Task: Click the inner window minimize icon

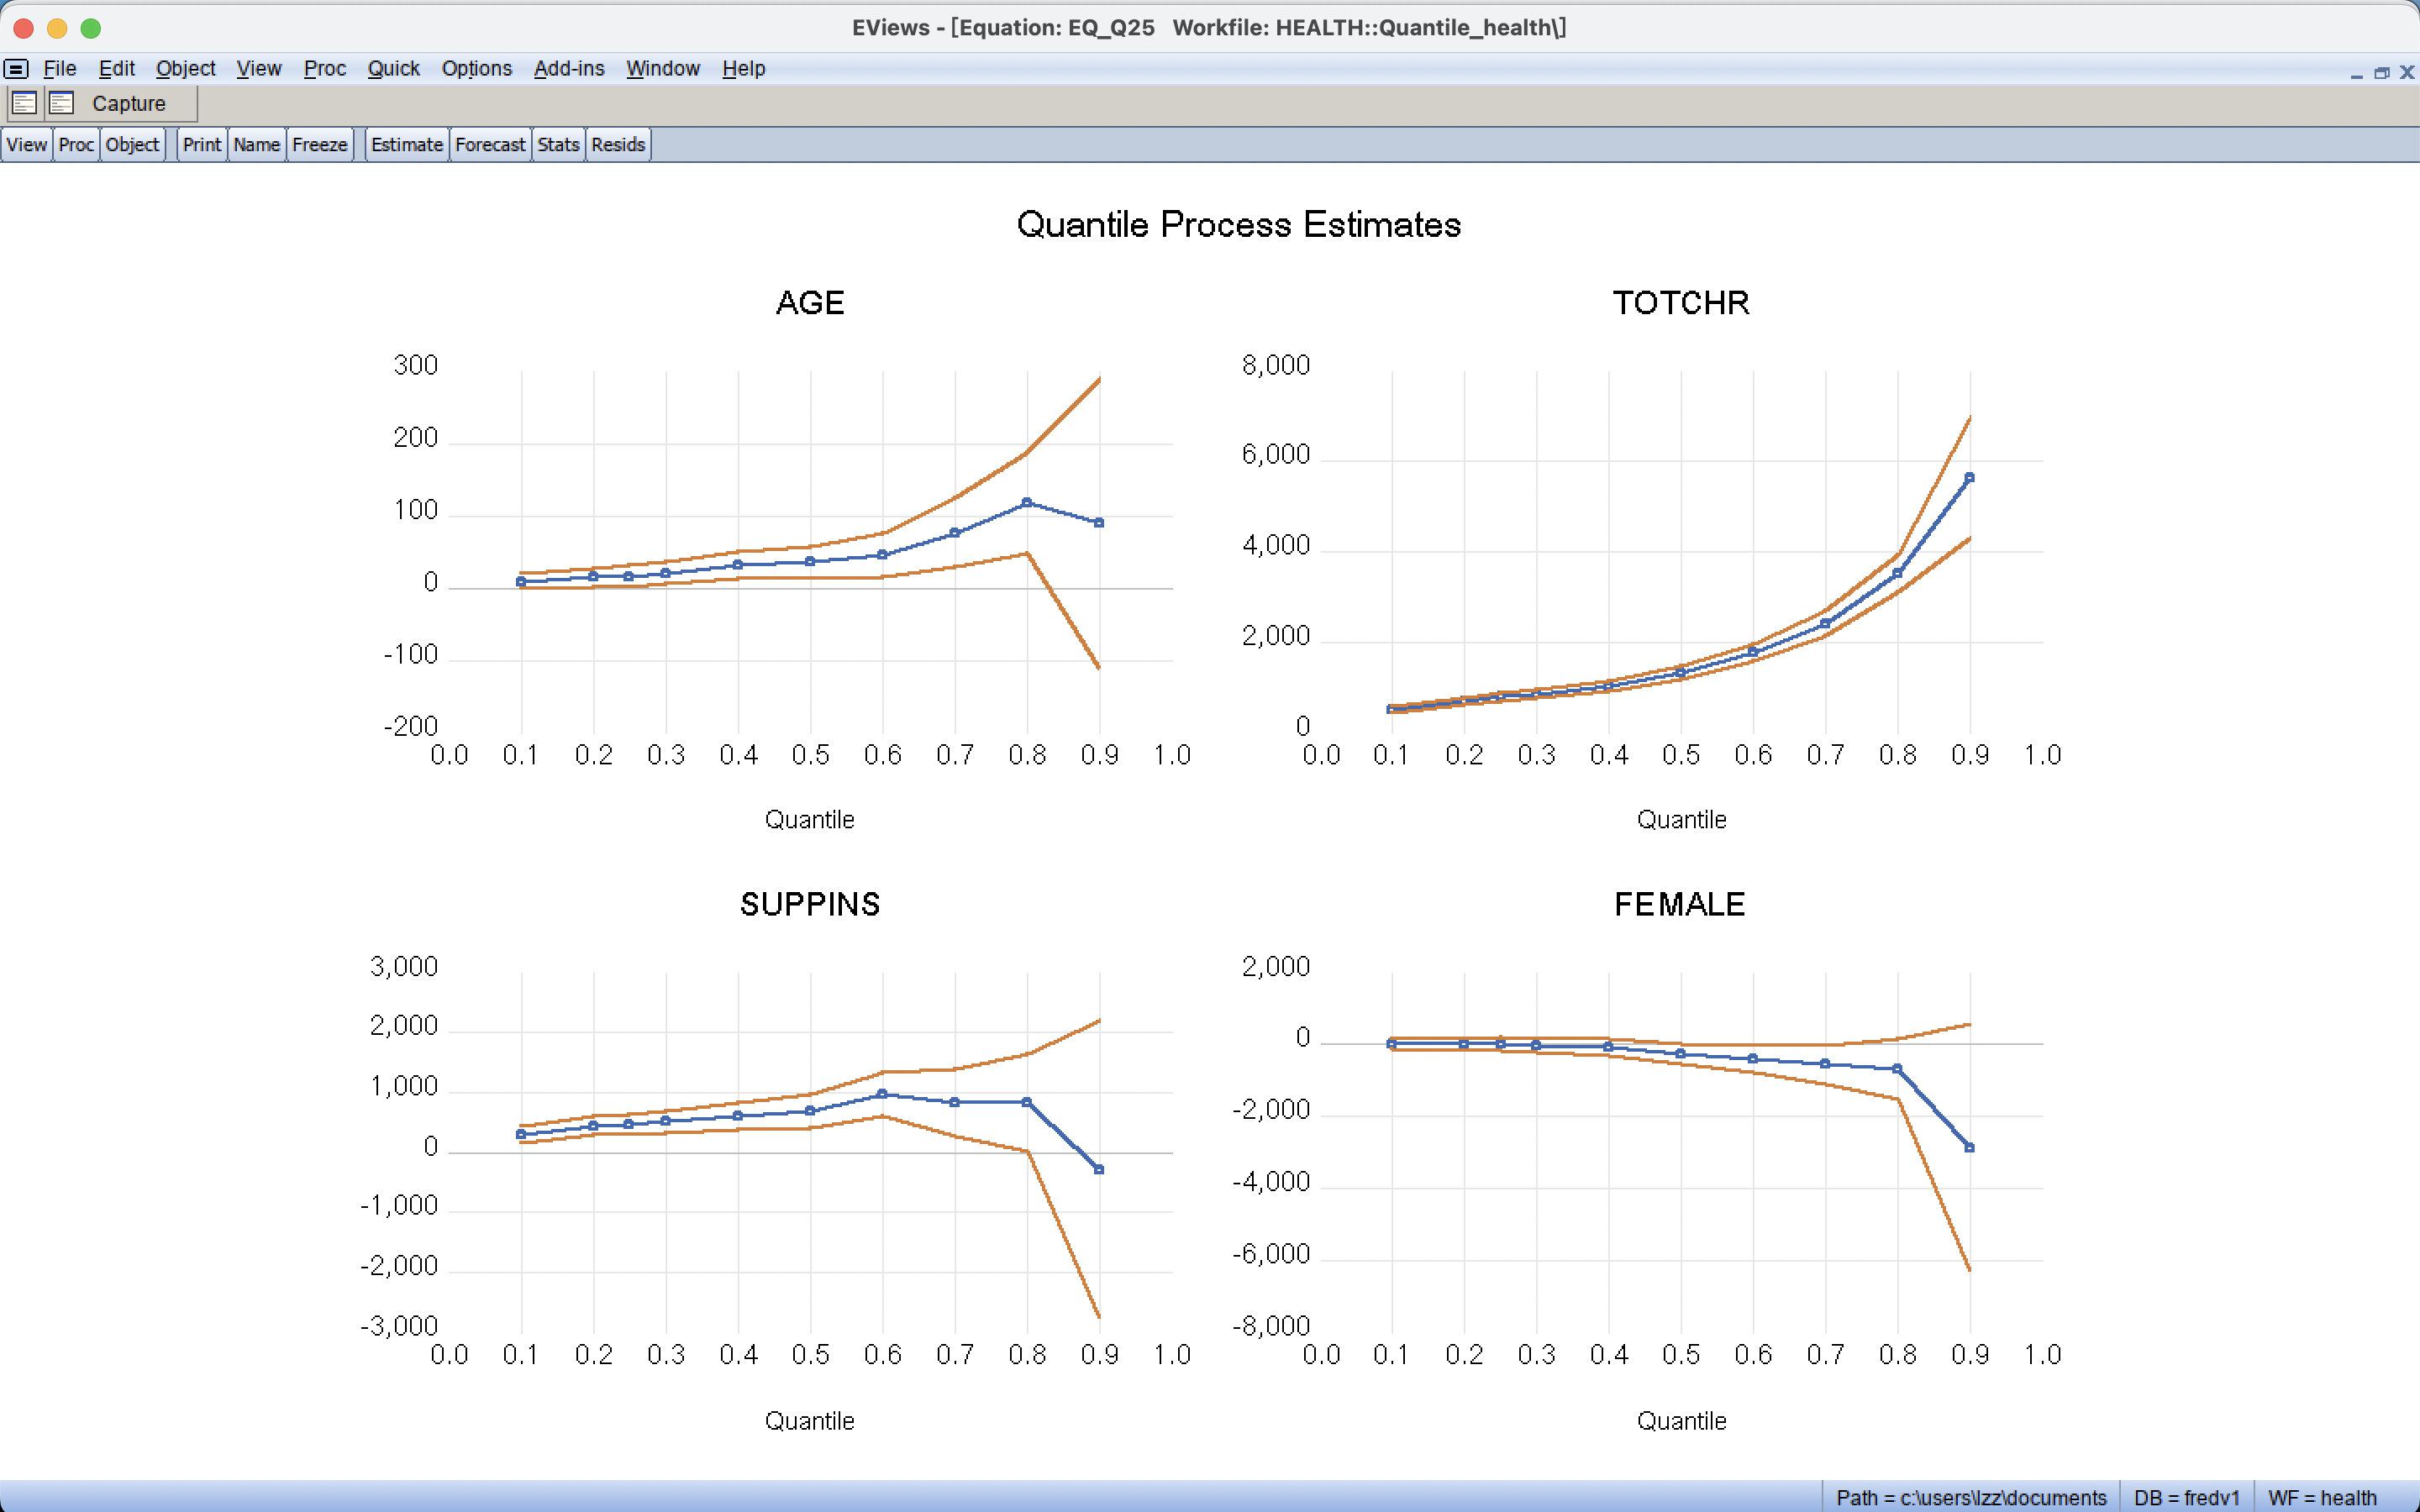Action: tap(2356, 72)
